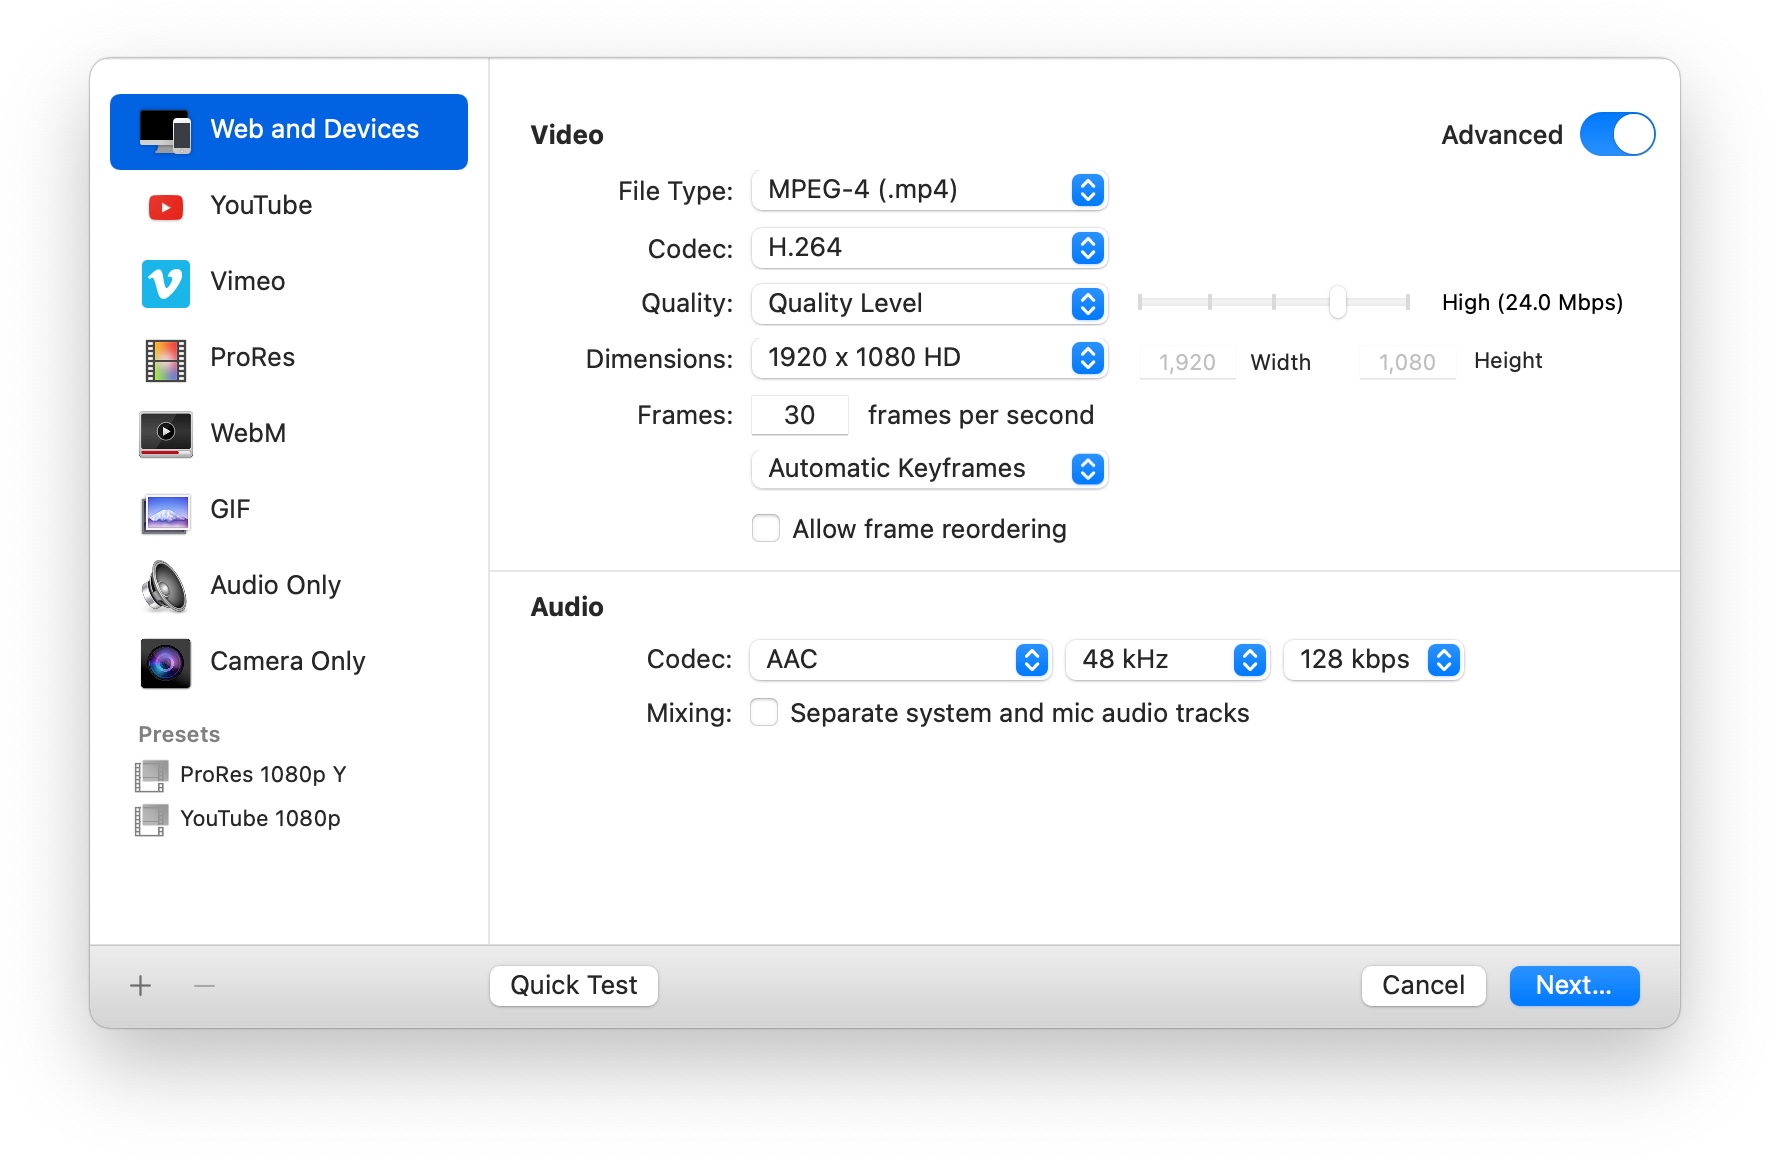Image resolution: width=1770 pixels, height=1158 pixels.
Task: Click the Quick Test button
Action: 574,986
